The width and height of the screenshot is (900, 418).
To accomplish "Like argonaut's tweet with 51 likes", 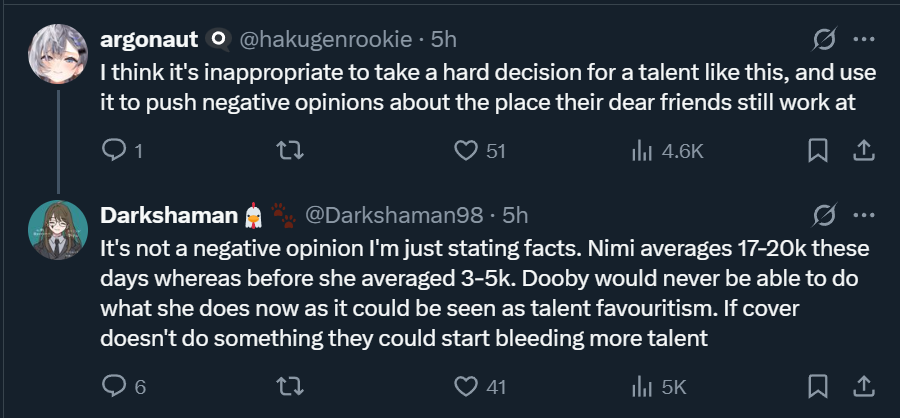I will click(x=465, y=151).
